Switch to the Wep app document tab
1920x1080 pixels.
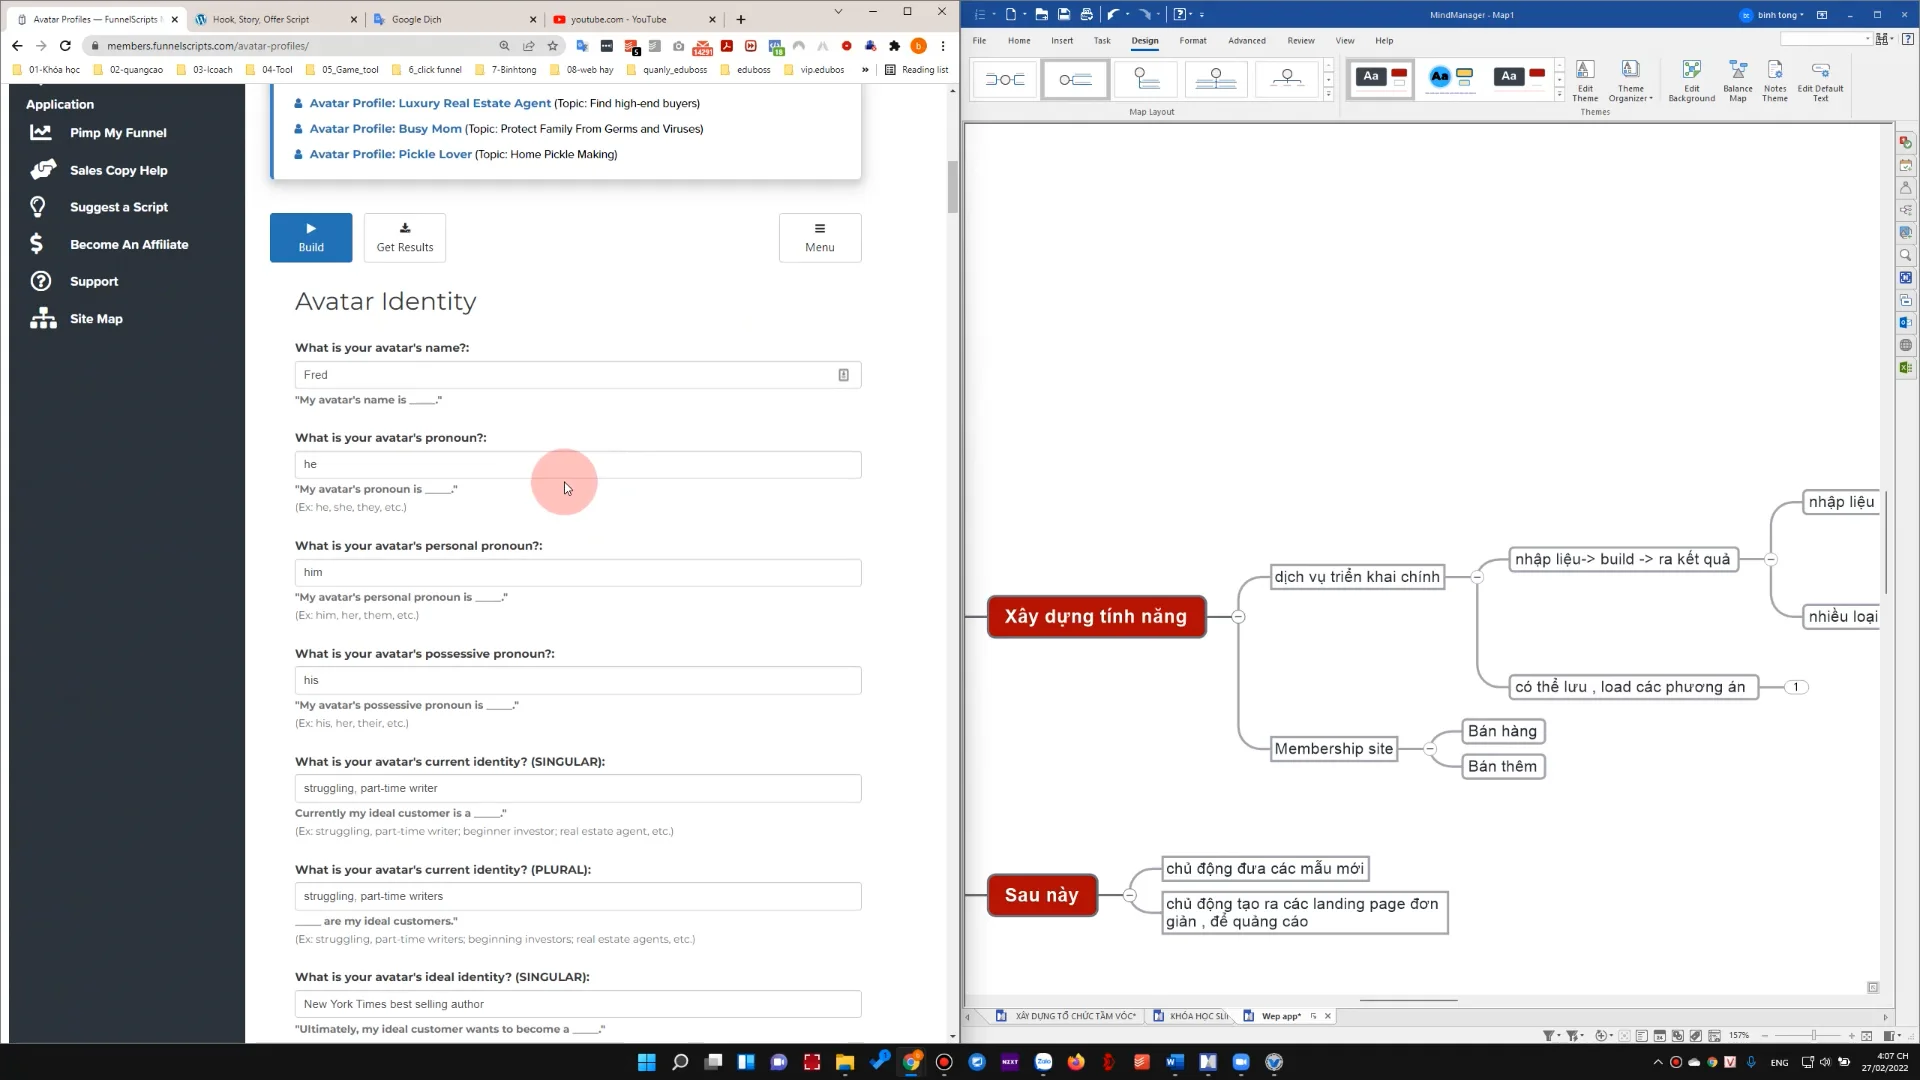(1282, 1016)
